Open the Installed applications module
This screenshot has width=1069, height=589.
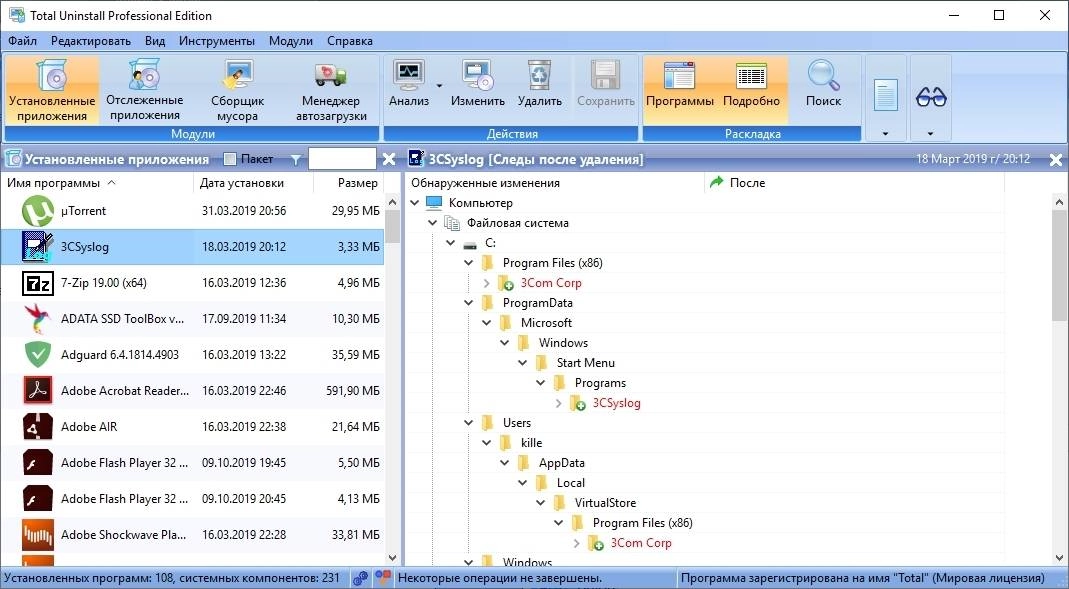point(52,89)
